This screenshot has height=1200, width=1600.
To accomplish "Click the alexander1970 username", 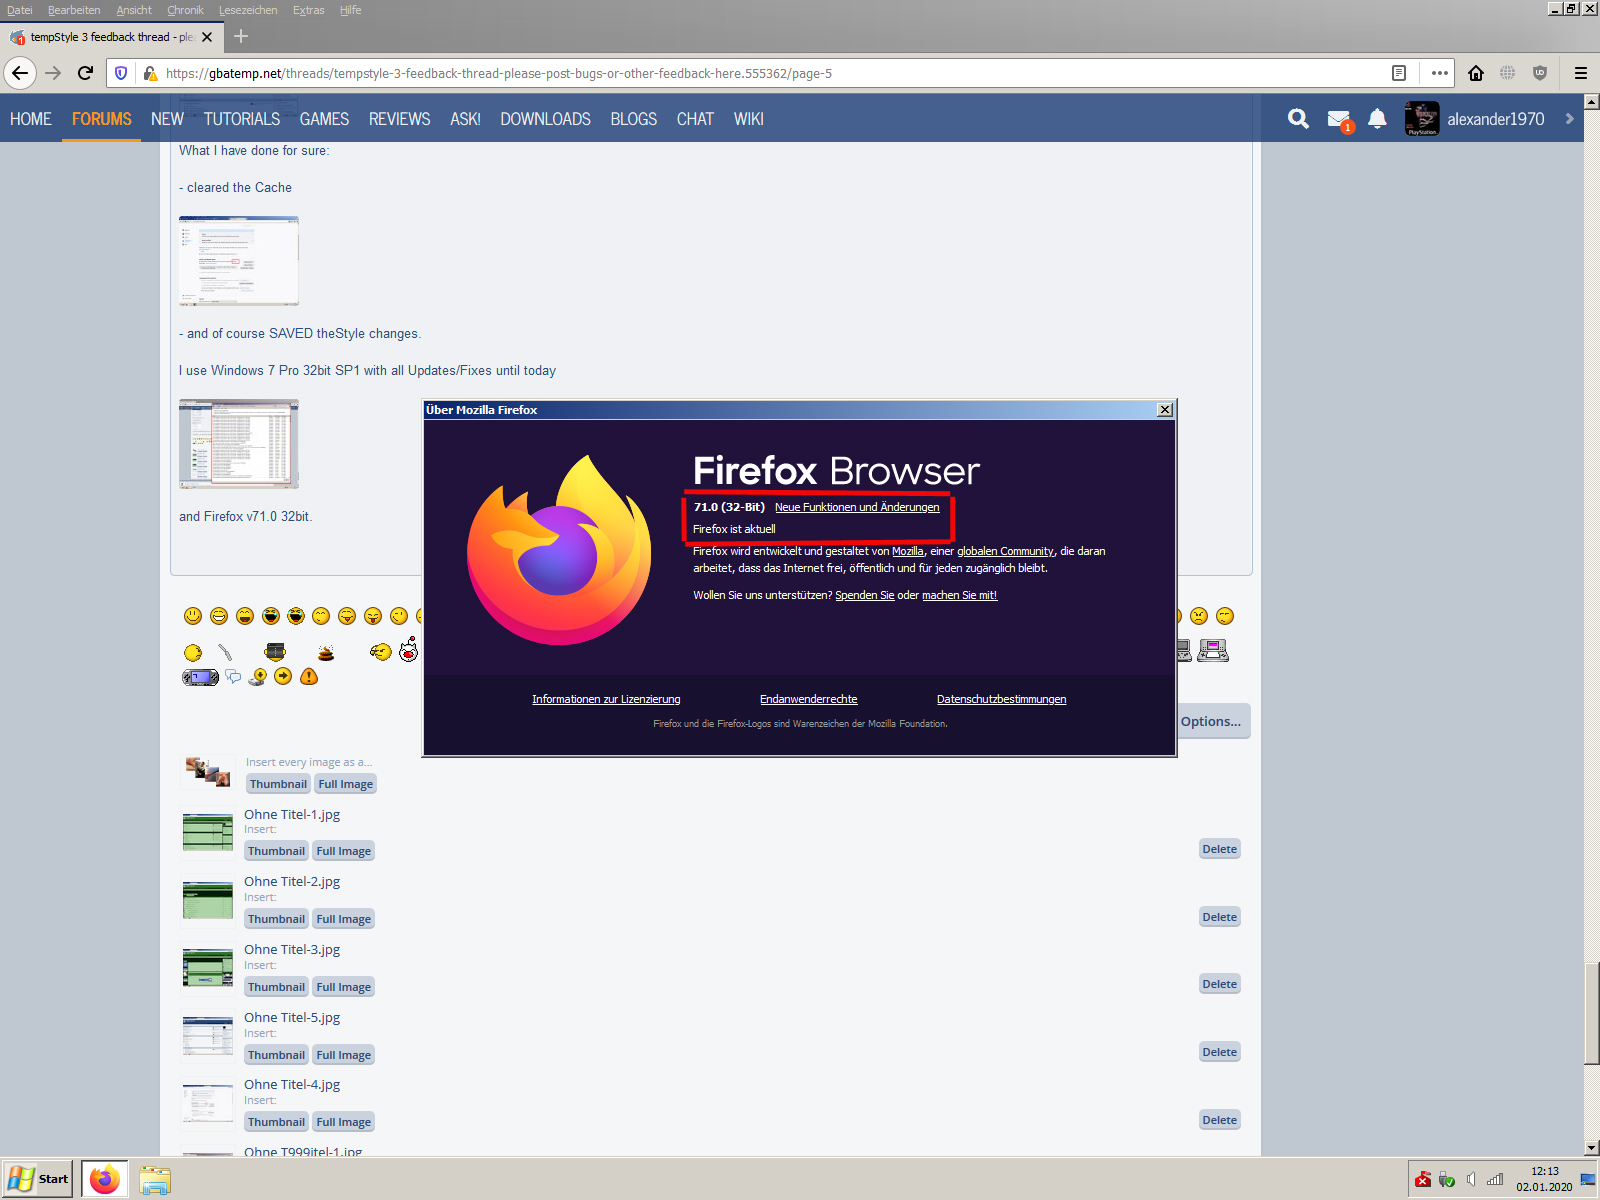I will pyautogui.click(x=1496, y=119).
